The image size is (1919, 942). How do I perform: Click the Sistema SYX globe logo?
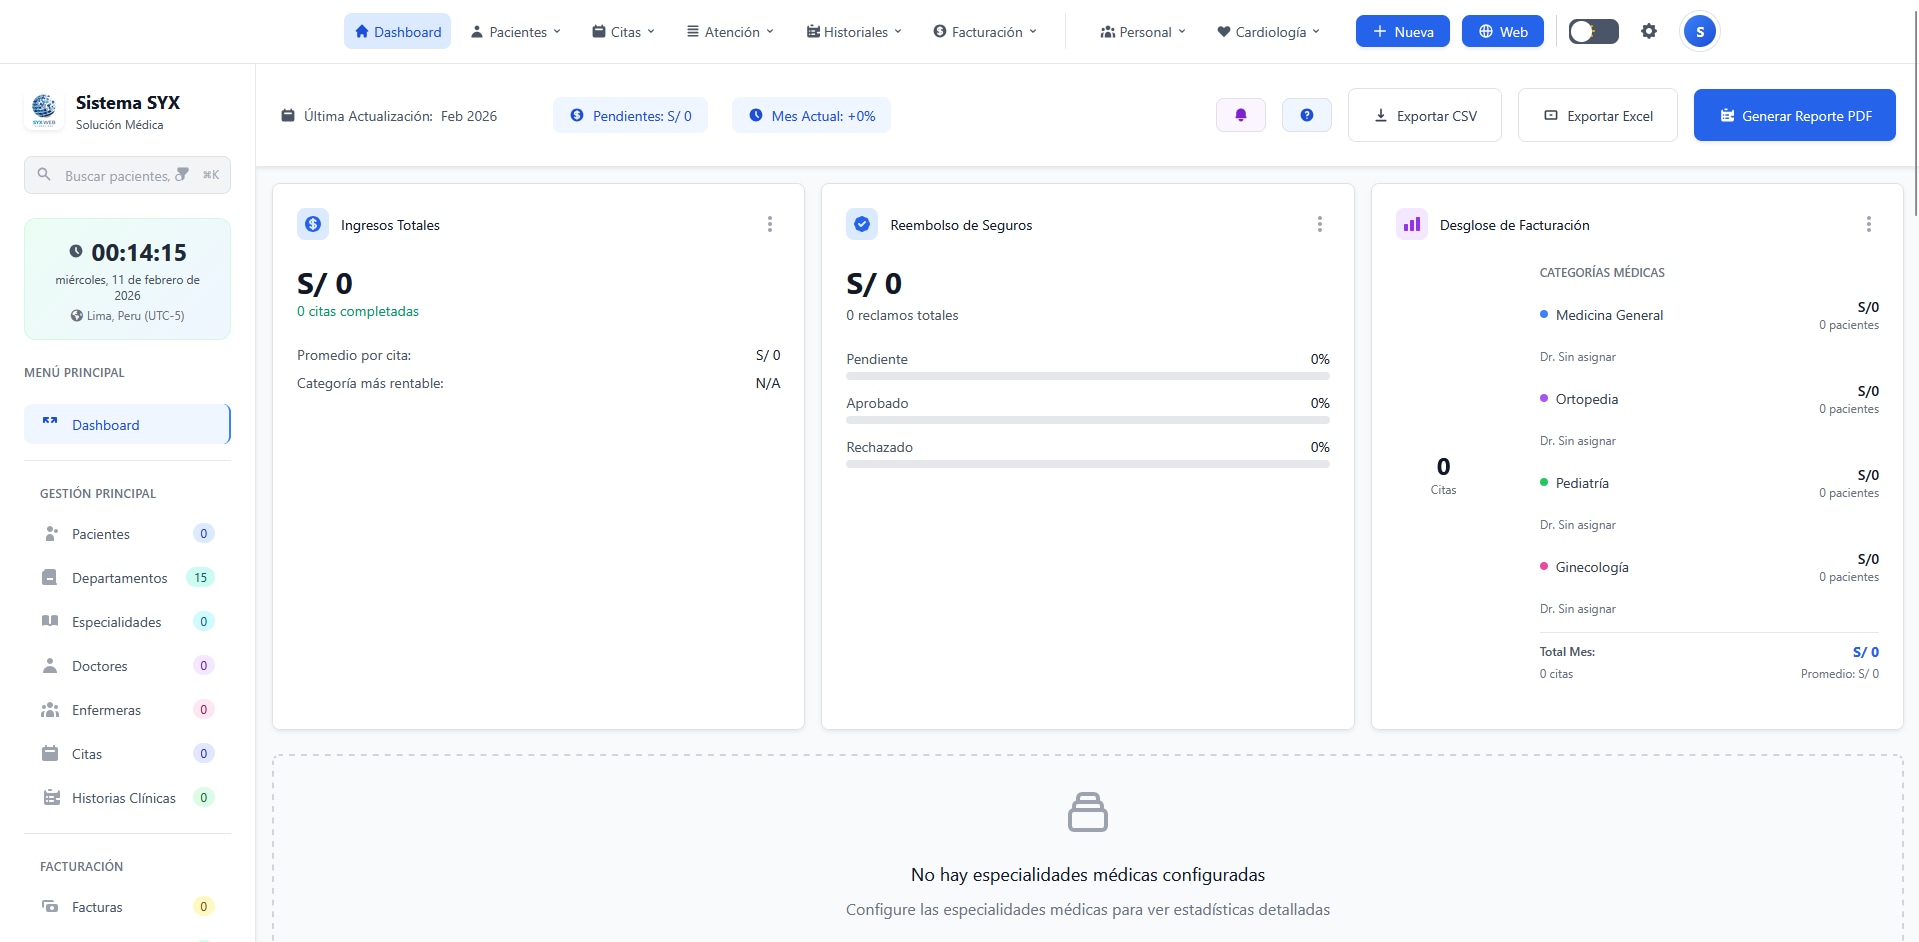pyautogui.click(x=44, y=110)
